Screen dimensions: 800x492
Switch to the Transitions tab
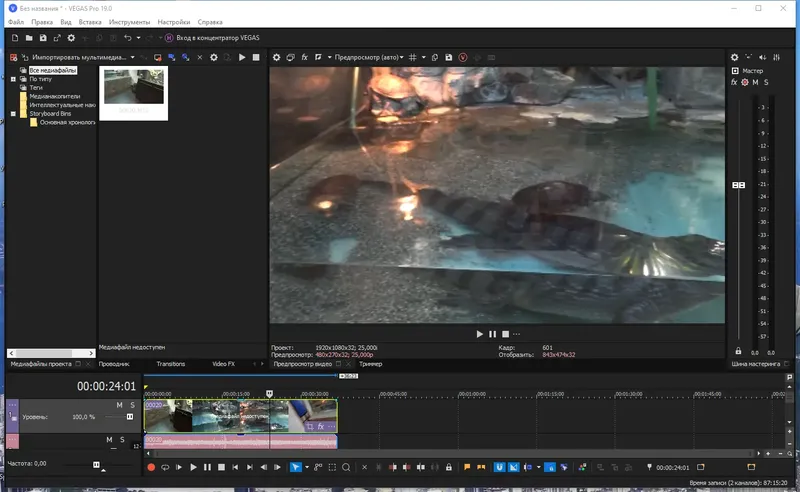(170, 364)
